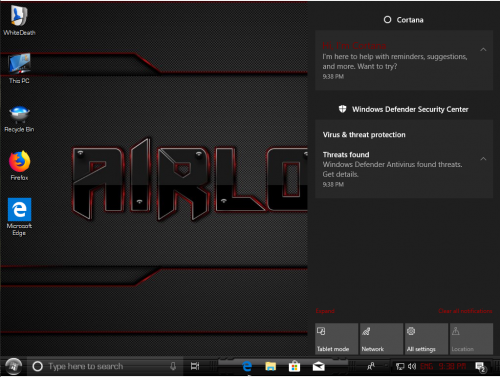Collapse the Threats found notification chevron
The width and height of the screenshot is (500, 377).
pyautogui.click(x=483, y=159)
